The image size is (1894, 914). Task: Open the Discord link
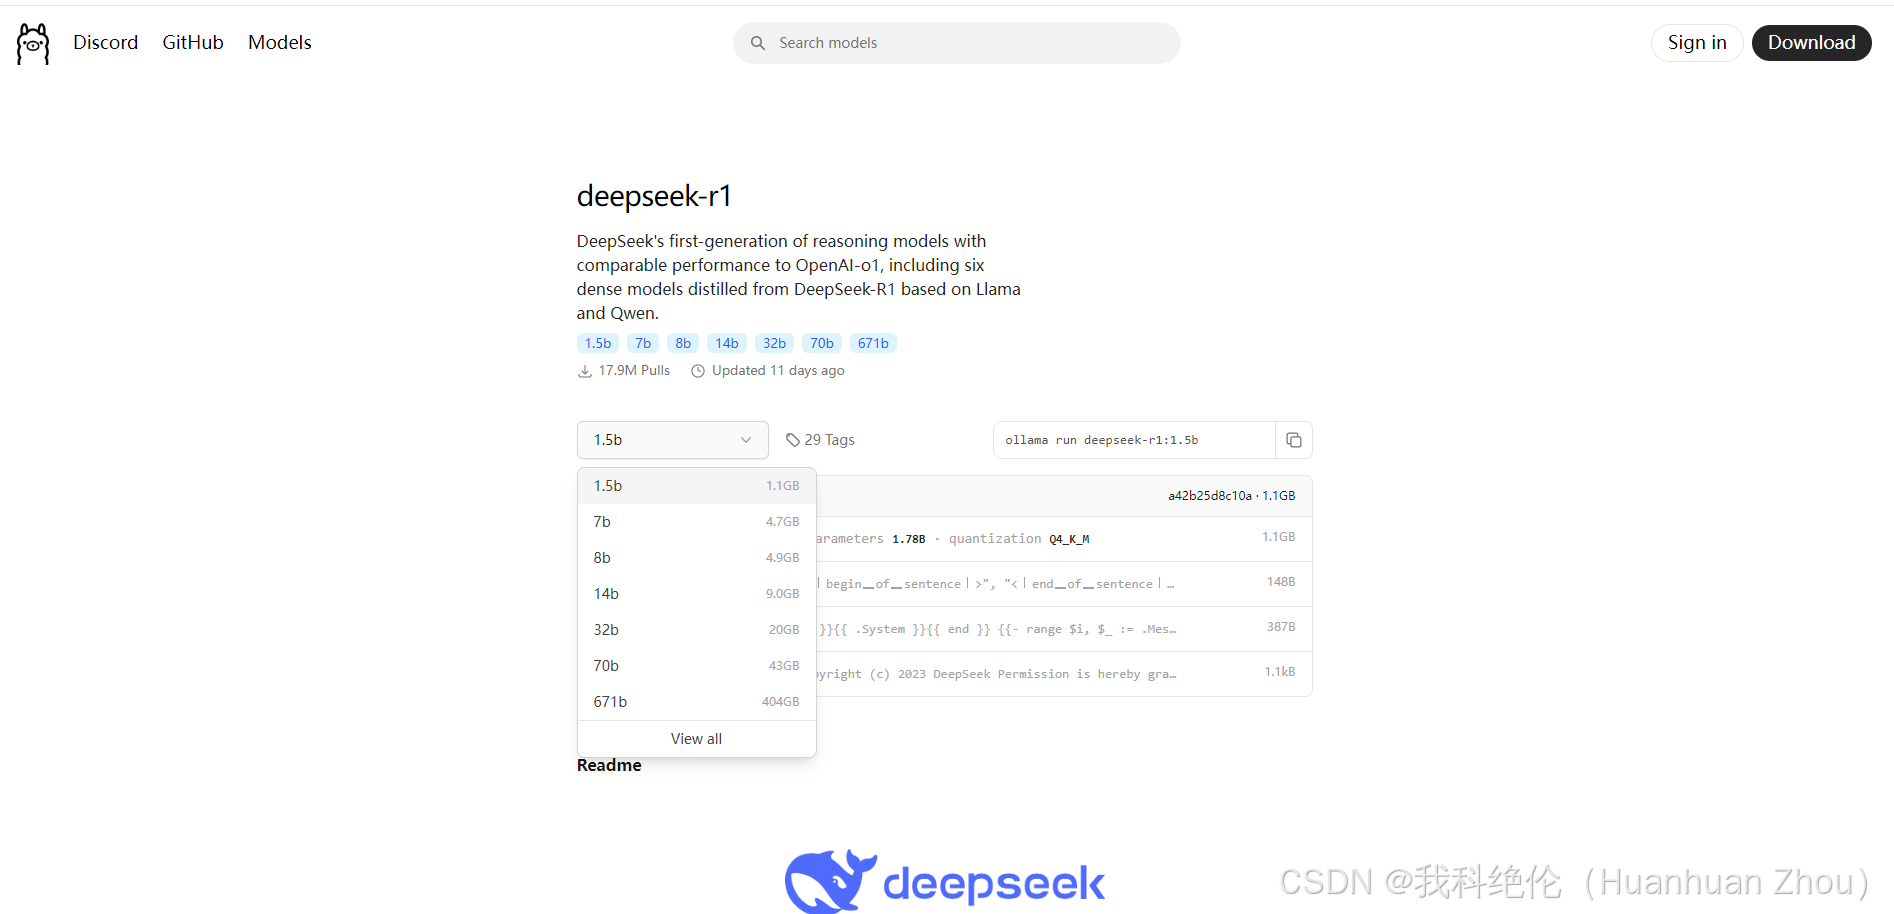tap(105, 43)
